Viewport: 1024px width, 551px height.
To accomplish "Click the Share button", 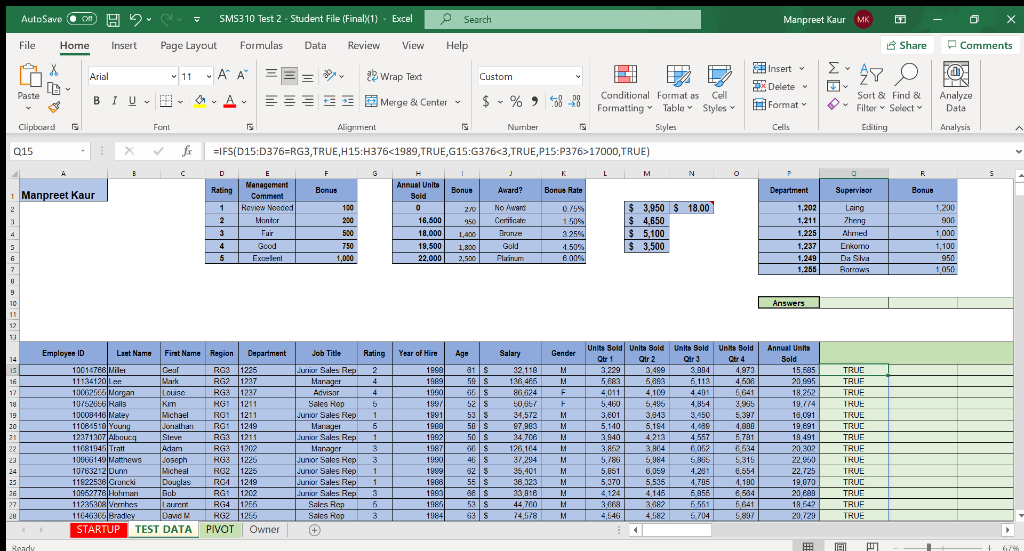I will click(906, 45).
